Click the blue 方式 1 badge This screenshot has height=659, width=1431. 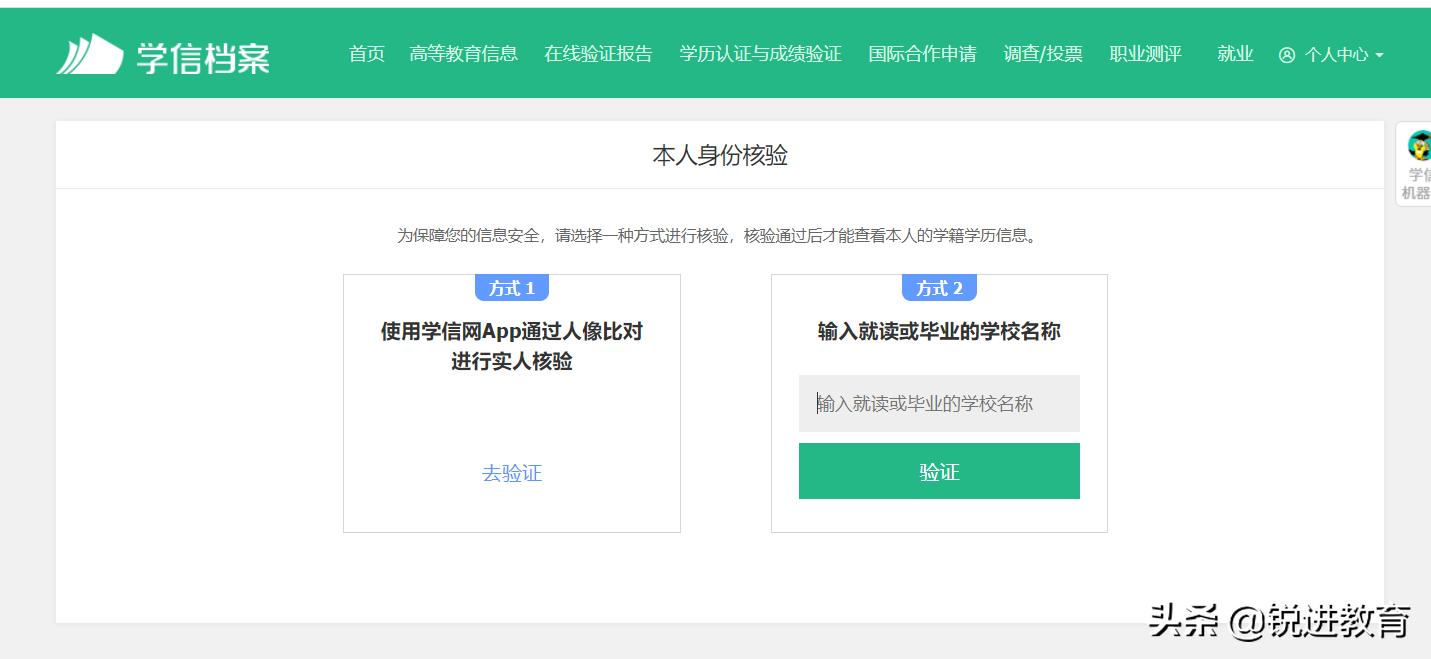pos(511,288)
